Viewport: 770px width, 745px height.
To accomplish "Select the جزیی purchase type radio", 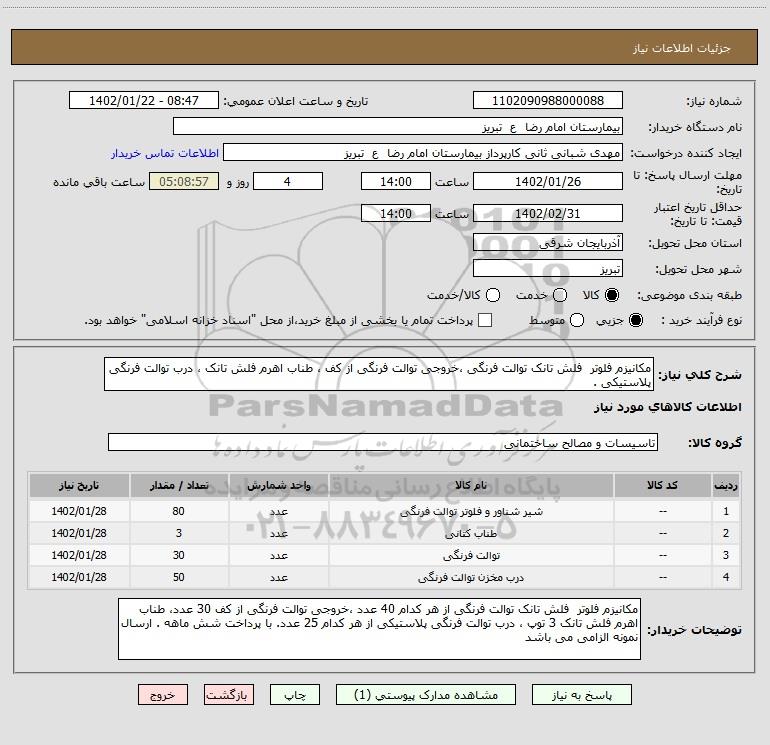I will pyautogui.click(x=636, y=320).
